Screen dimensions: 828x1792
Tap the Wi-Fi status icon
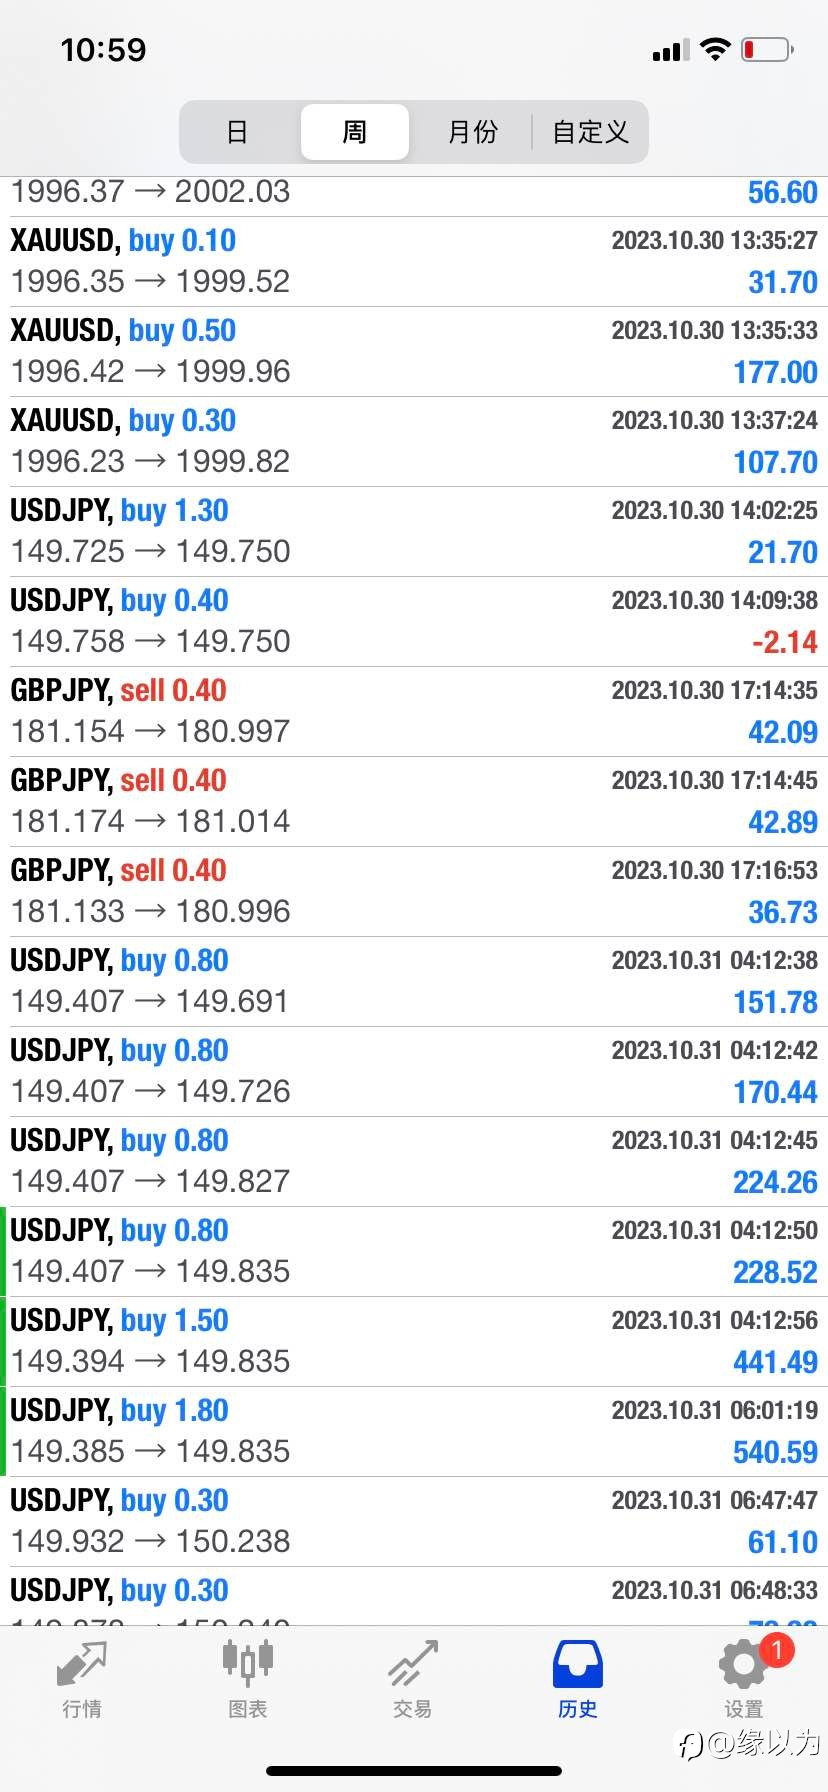[715, 49]
